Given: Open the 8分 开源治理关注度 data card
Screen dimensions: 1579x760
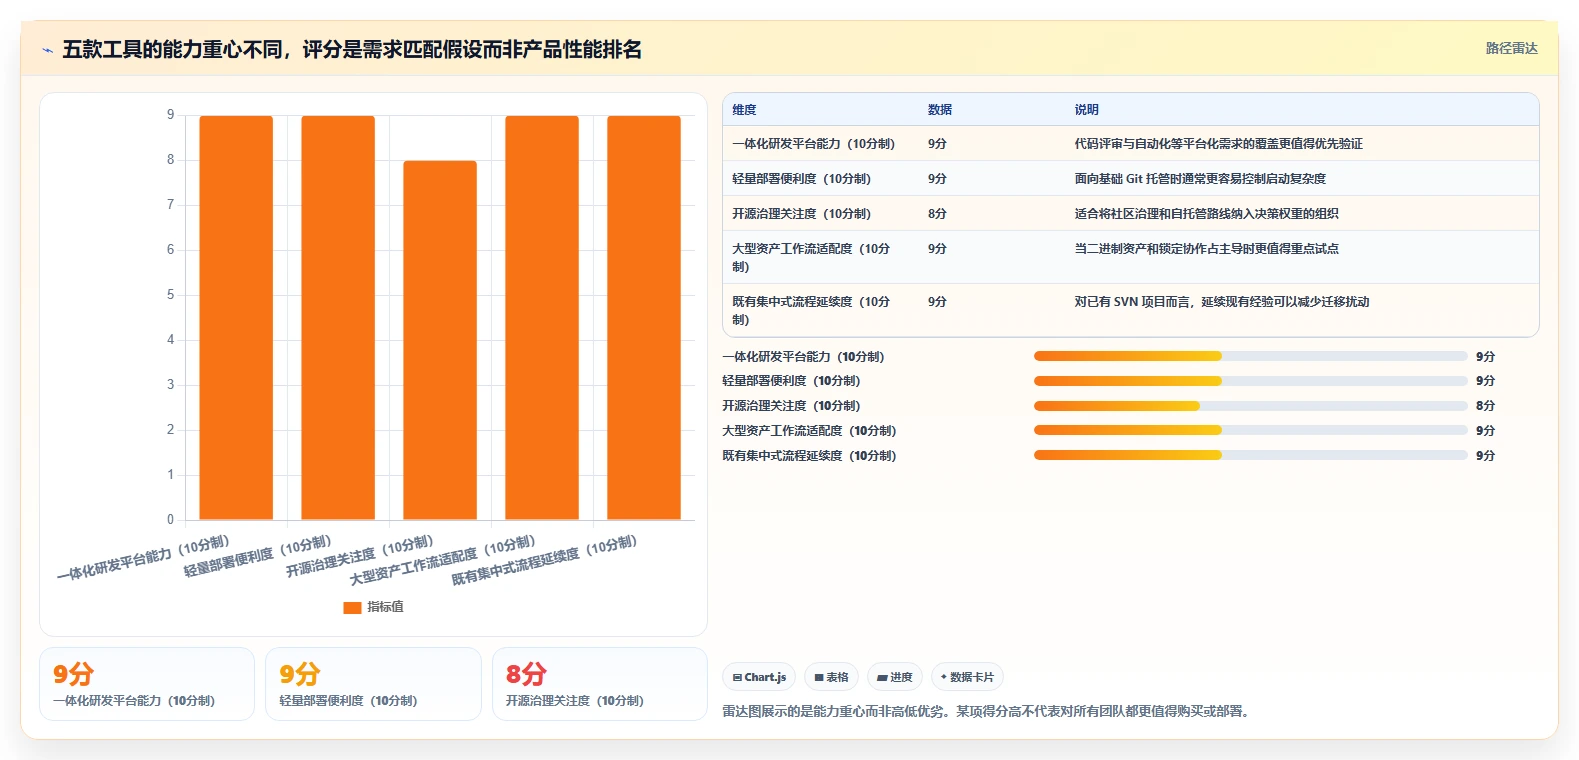Looking at the screenshot, I should tap(600, 684).
